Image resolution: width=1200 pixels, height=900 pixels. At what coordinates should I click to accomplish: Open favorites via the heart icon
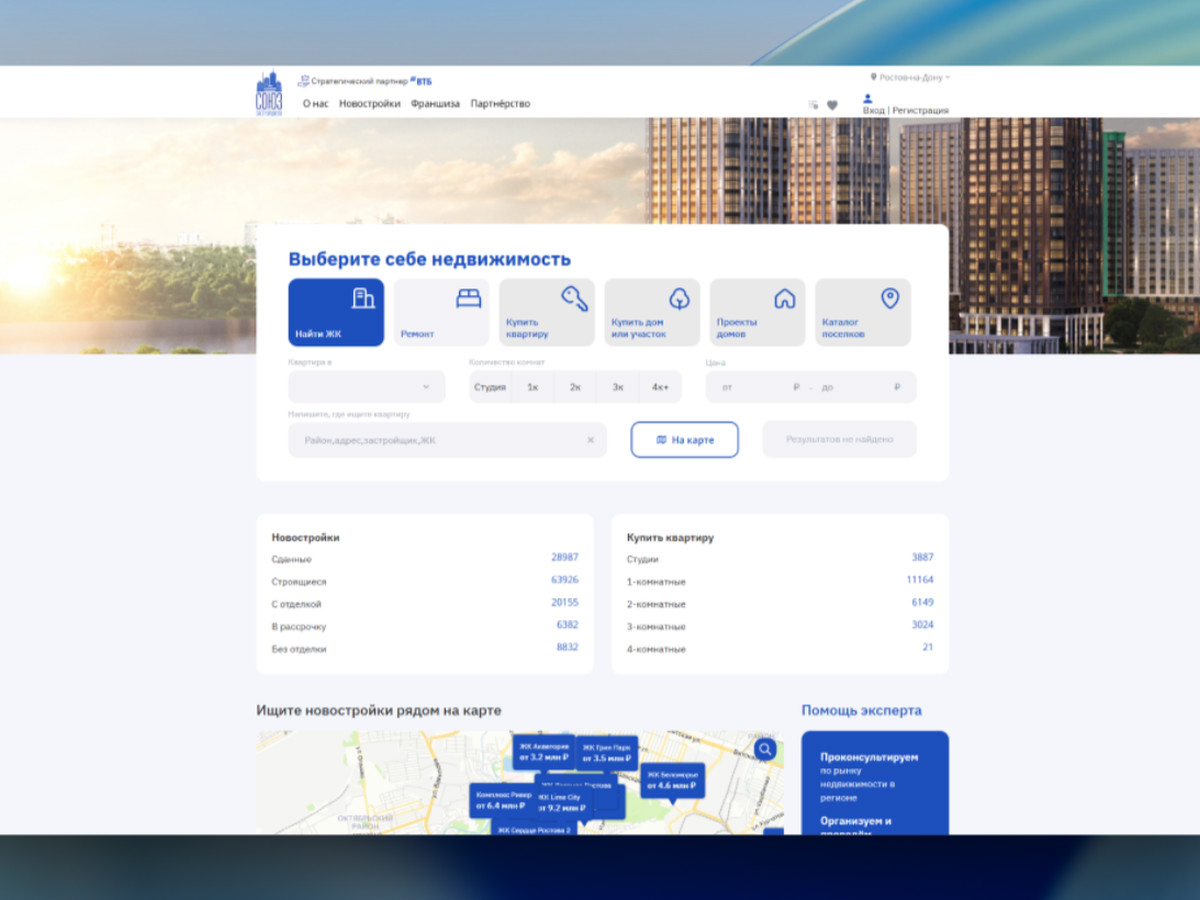pyautogui.click(x=832, y=105)
